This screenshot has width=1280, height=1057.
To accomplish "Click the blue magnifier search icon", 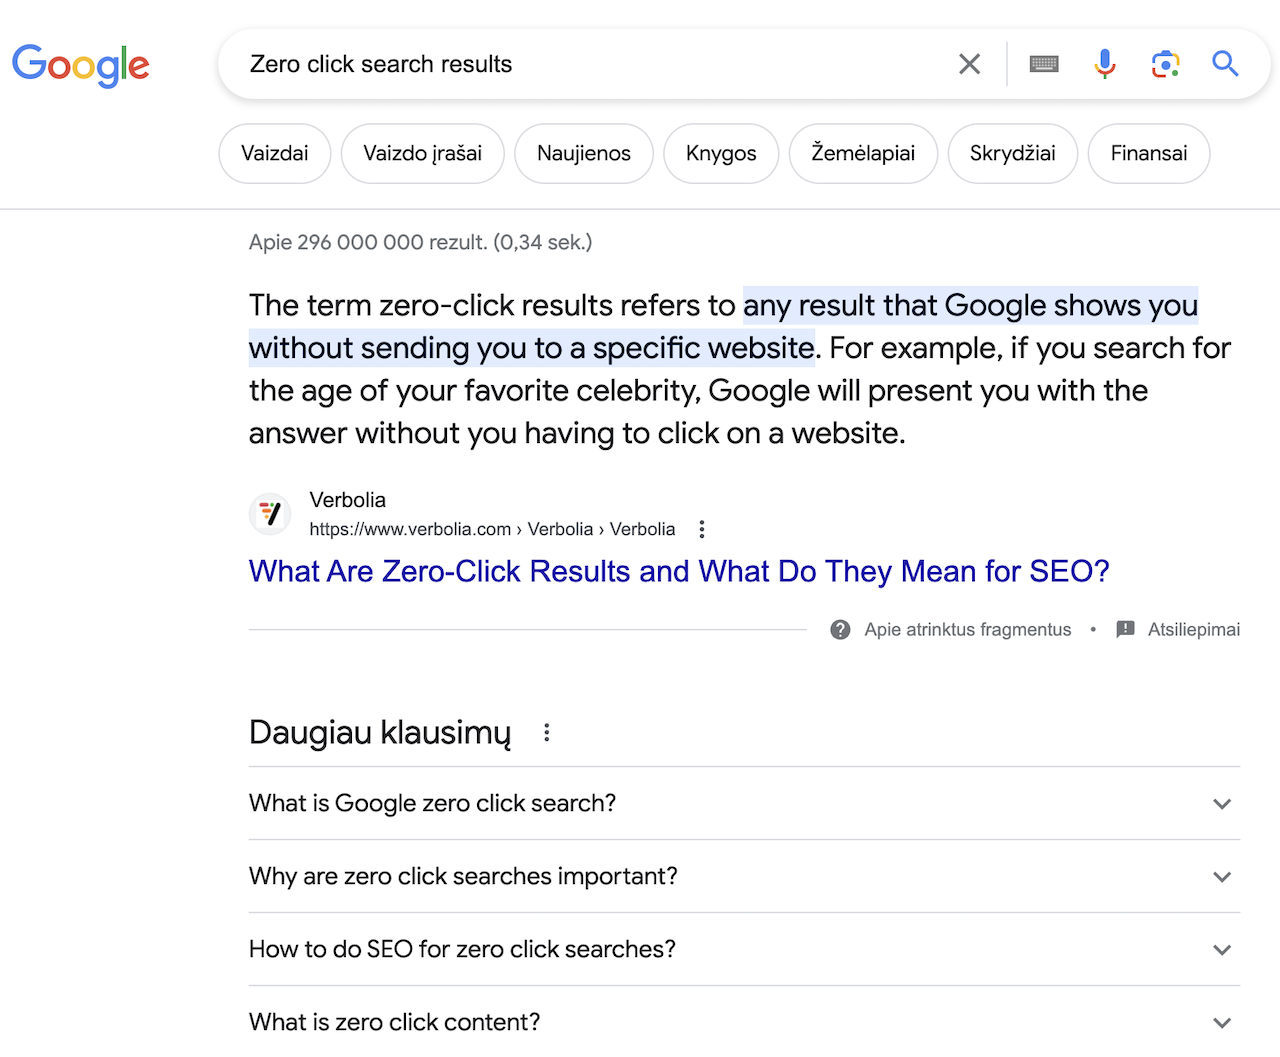I will coord(1225,64).
